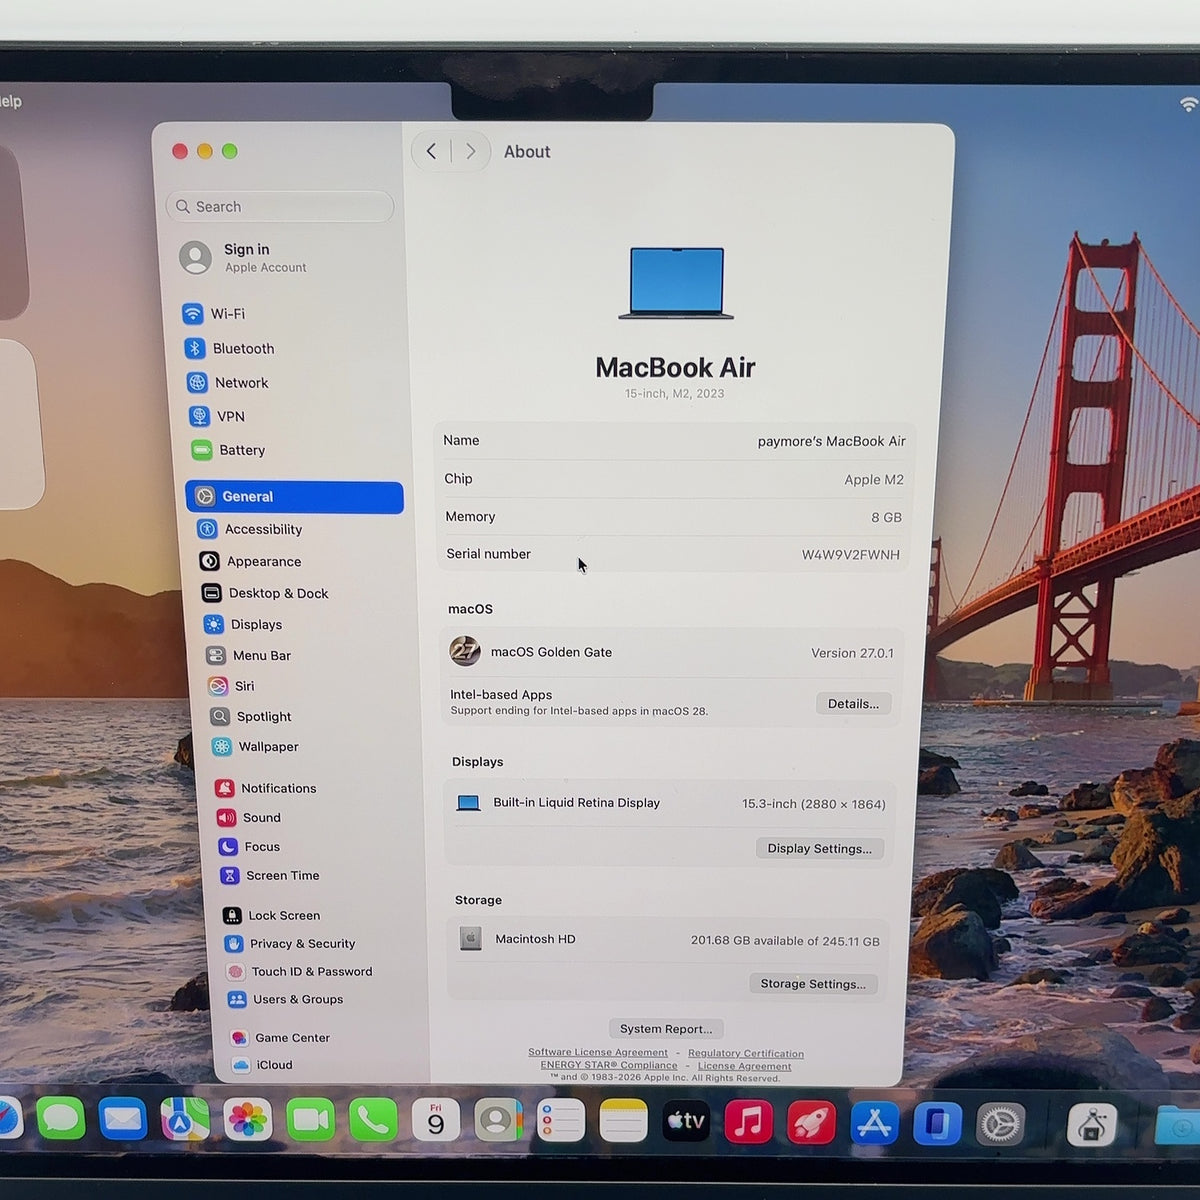Show Battery settings
The width and height of the screenshot is (1200, 1200).
tap(228, 450)
